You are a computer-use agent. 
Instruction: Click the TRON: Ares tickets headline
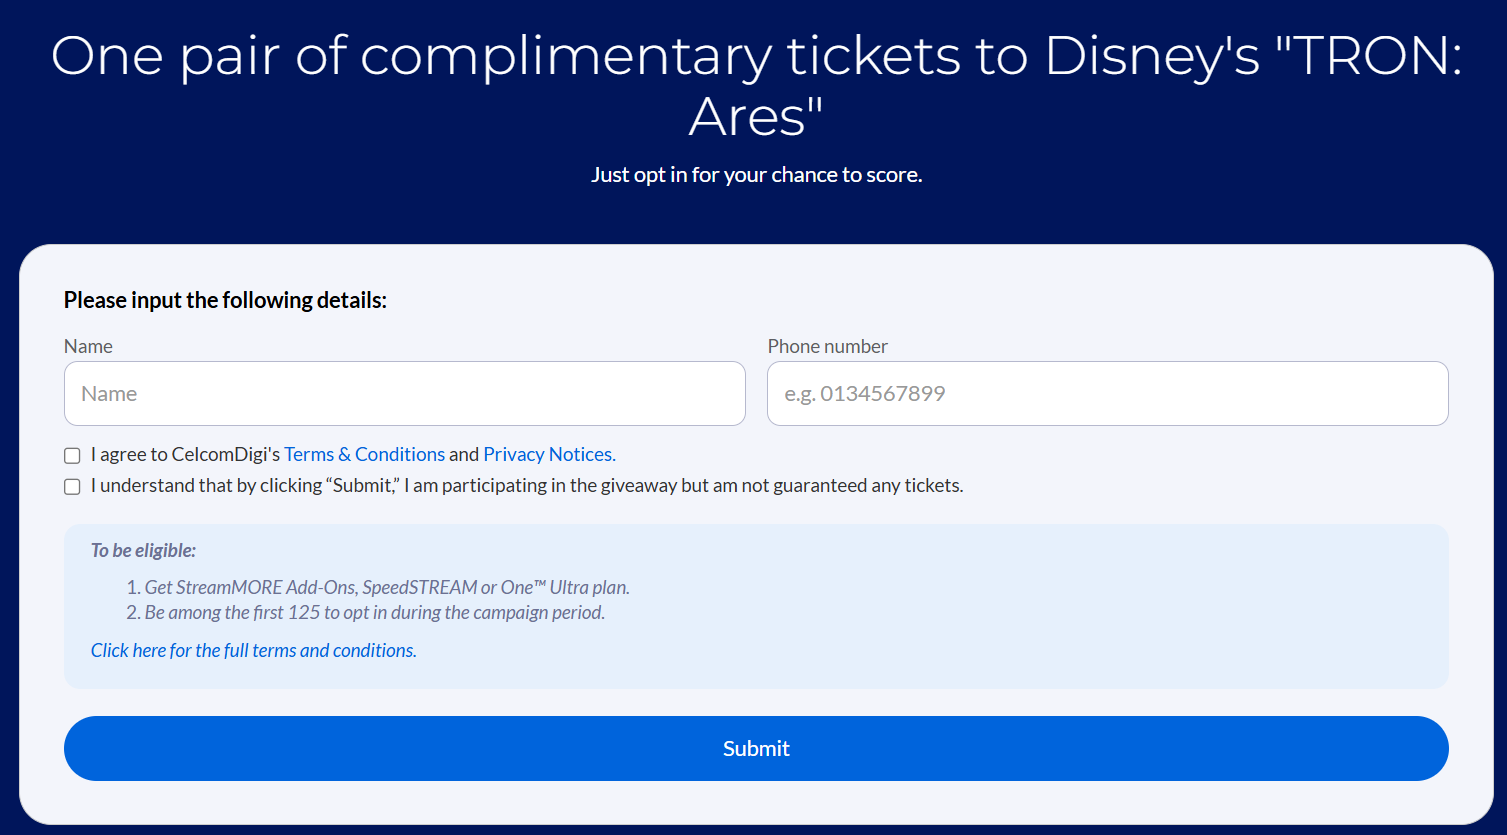[756, 86]
